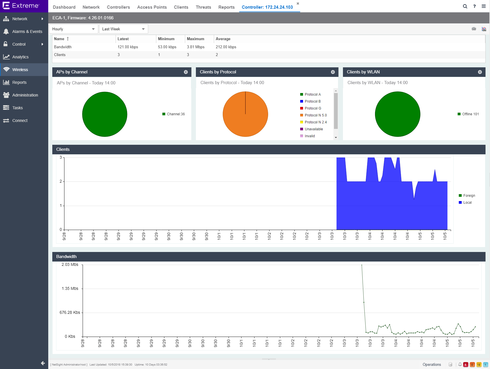This screenshot has height=369, width=490.
Task: Toggle Protocol A legend entry
Action: coord(310,94)
